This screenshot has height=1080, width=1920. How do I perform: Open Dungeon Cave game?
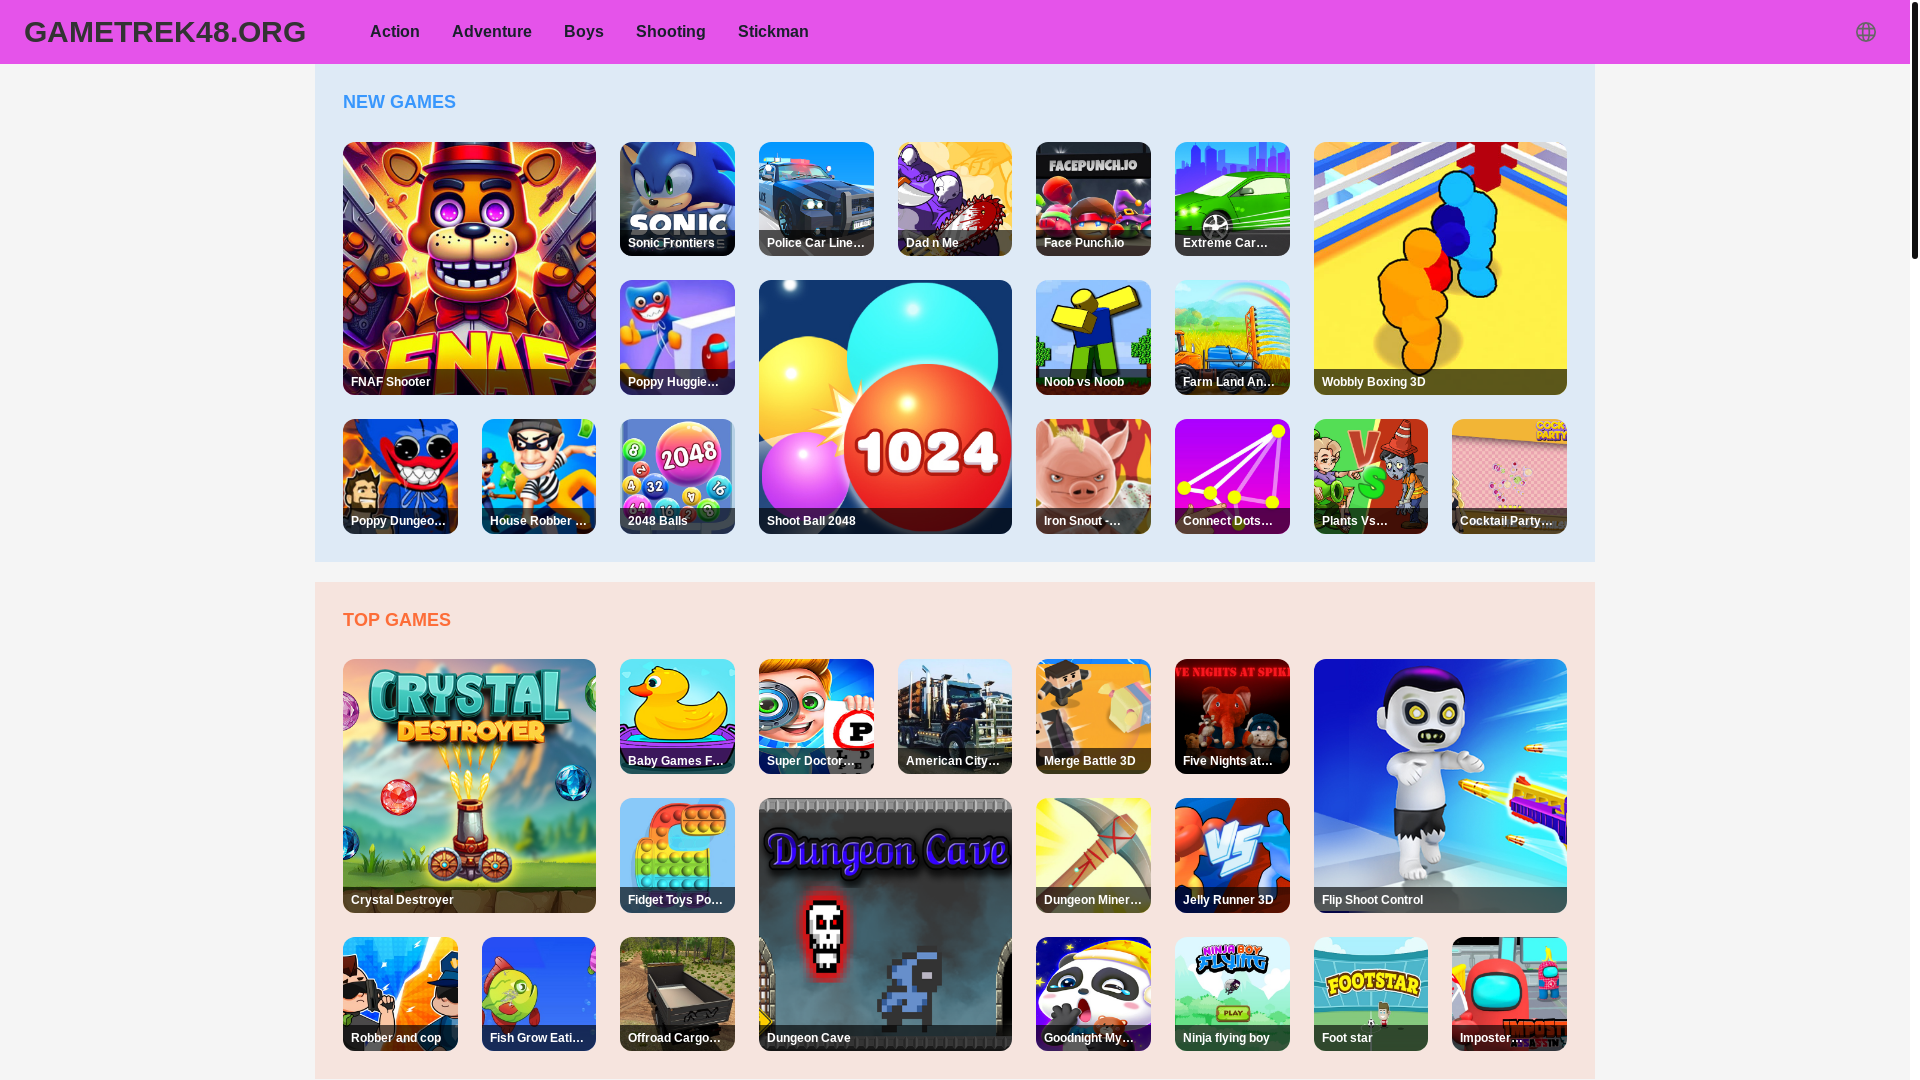coord(885,924)
